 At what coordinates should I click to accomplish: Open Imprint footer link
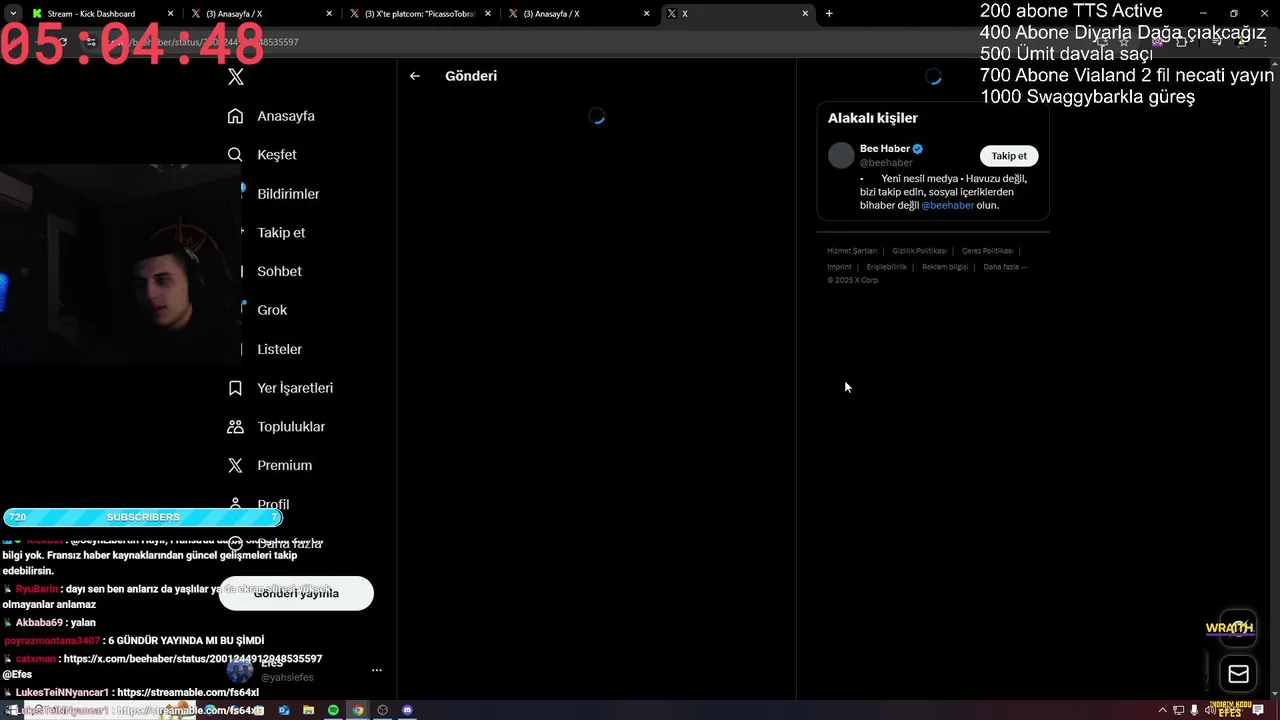pos(839,267)
